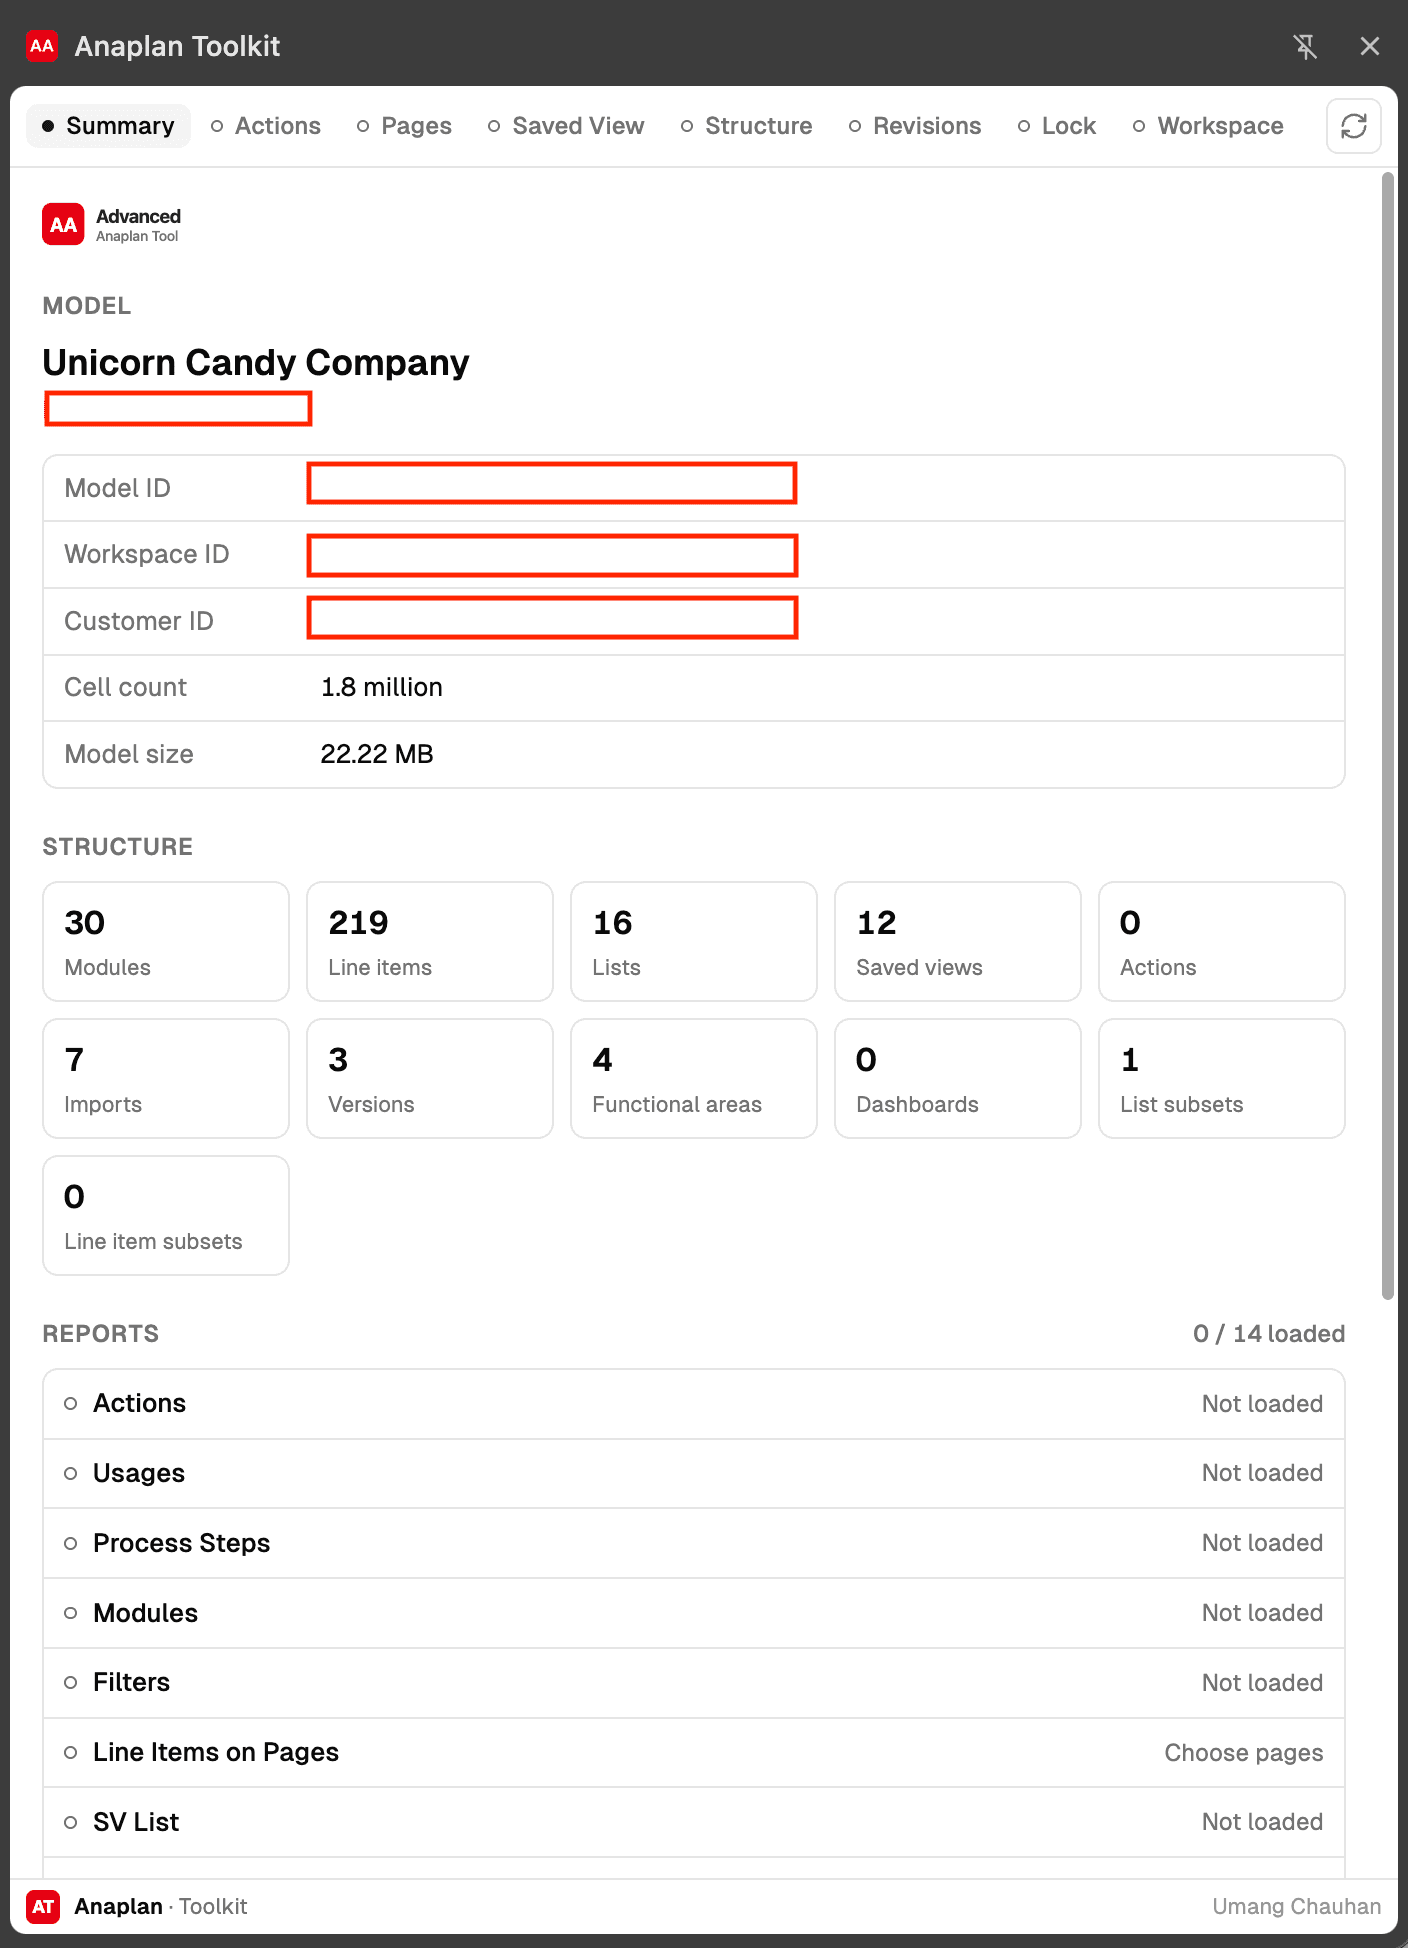
Task: Open the 7 Imports card
Action: click(x=166, y=1078)
